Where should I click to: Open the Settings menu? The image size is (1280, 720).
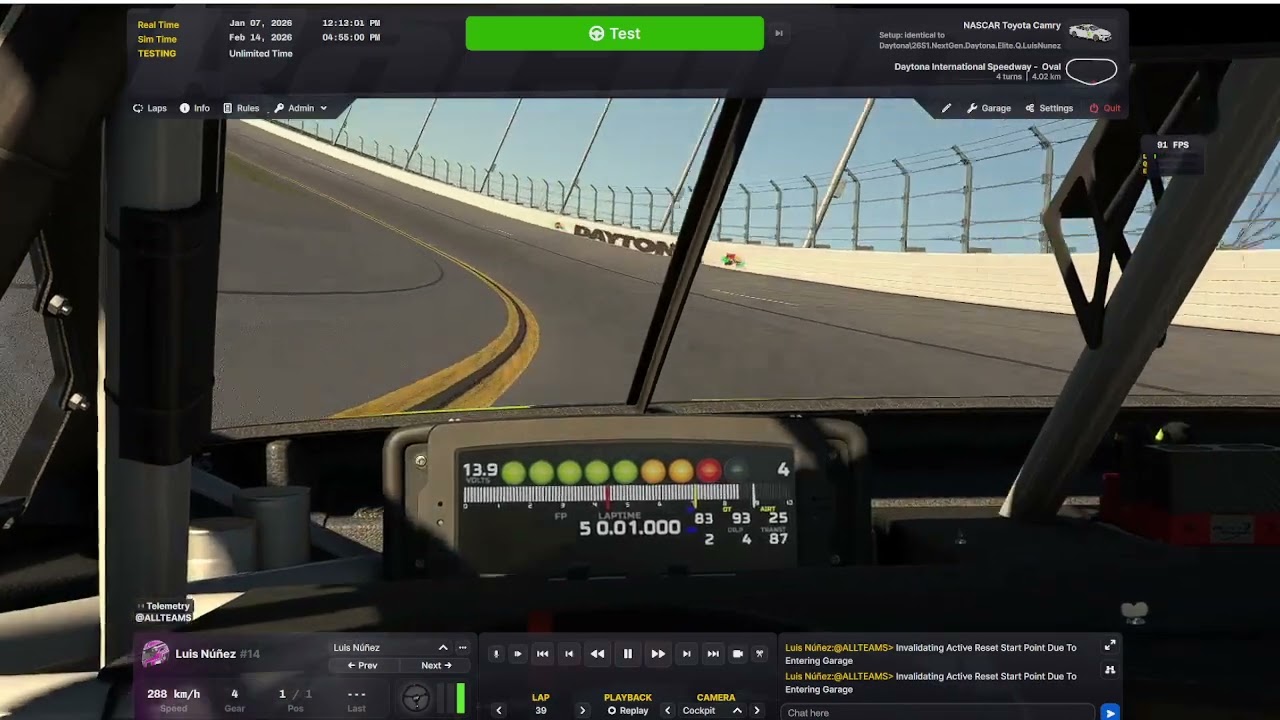1049,108
